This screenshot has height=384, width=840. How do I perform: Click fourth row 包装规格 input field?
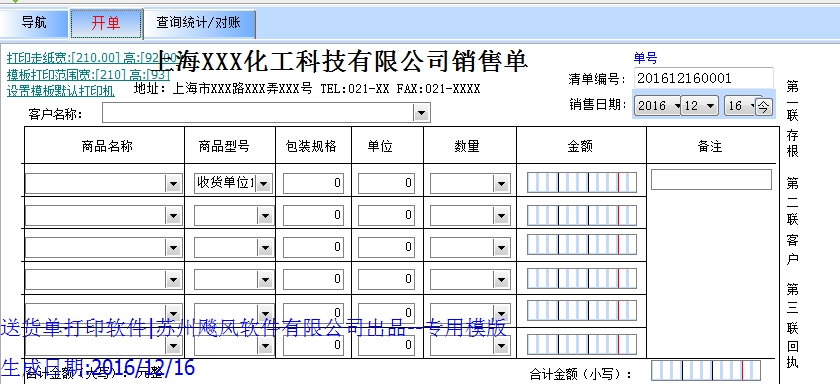[313, 279]
